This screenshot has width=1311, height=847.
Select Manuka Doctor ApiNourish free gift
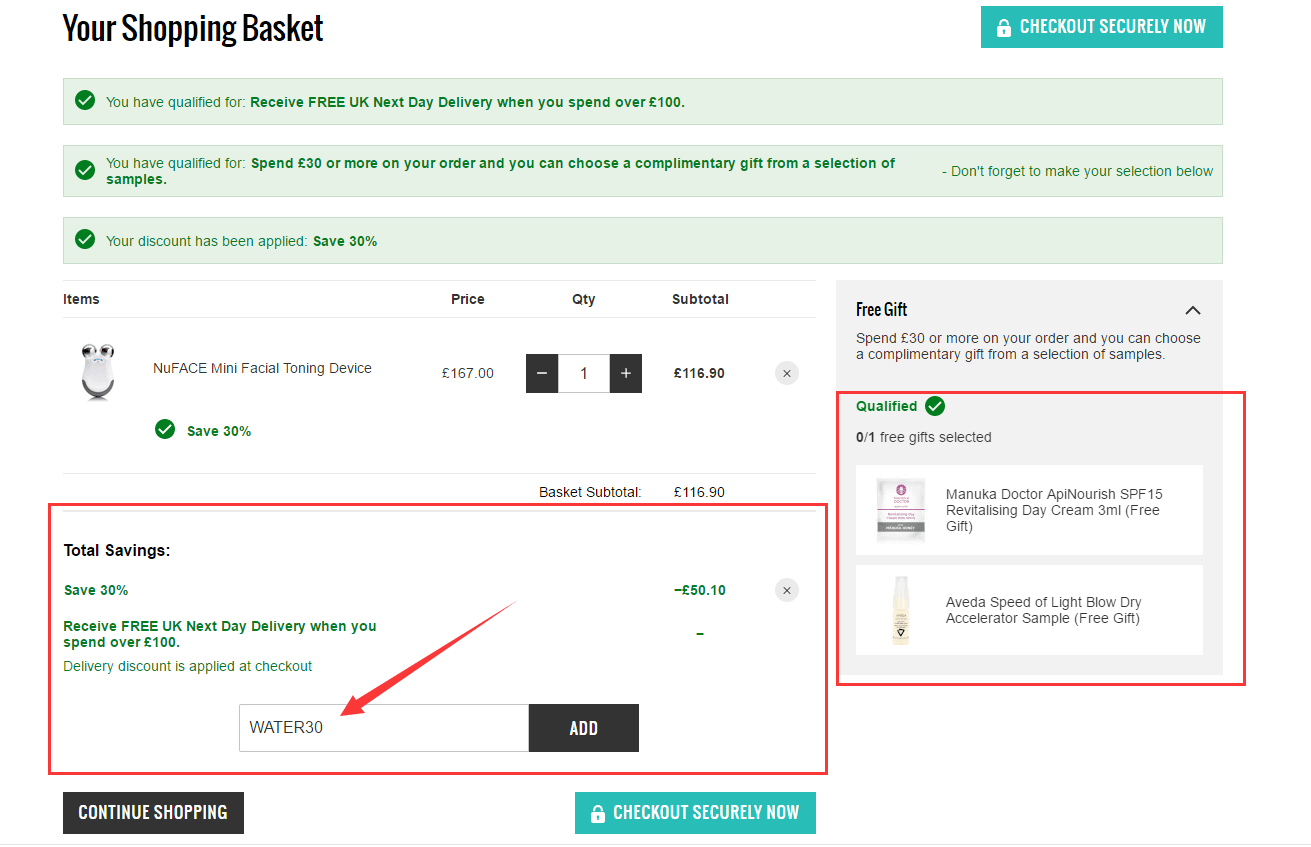[1030, 510]
